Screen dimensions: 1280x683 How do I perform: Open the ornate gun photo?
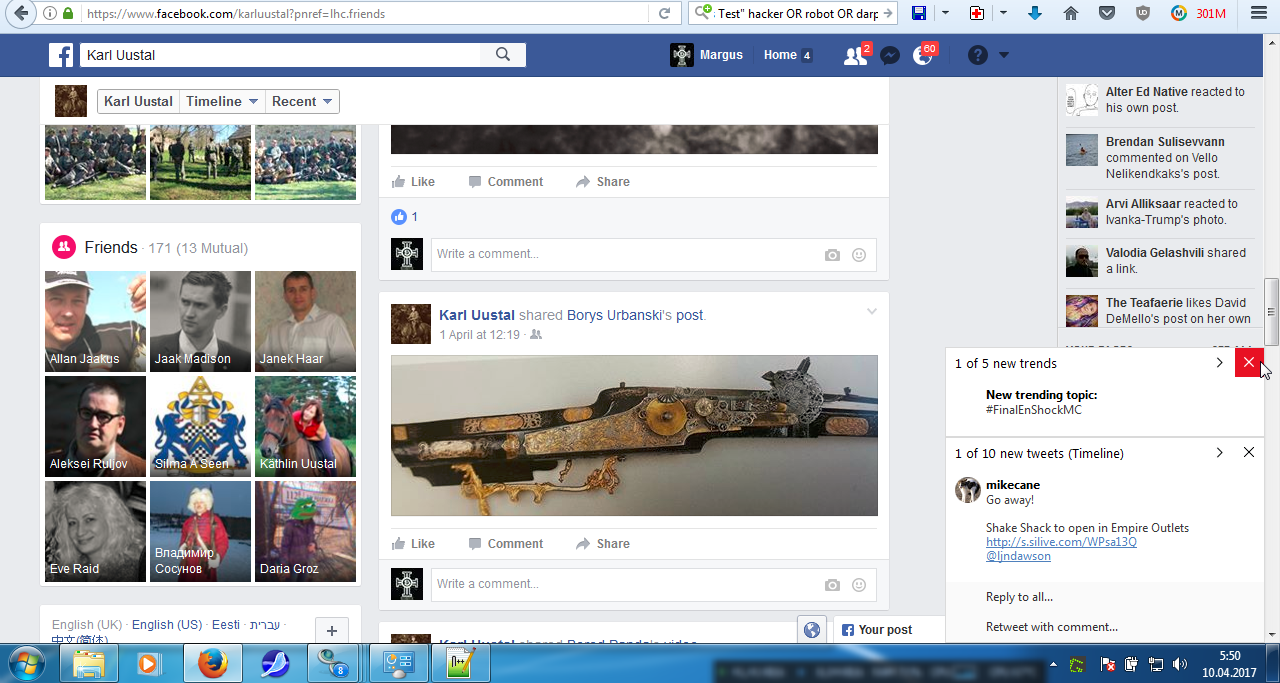[634, 435]
